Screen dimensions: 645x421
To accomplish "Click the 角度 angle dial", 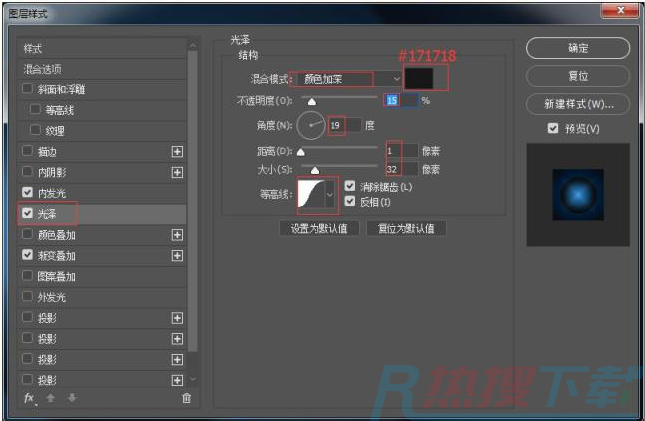I will point(312,126).
